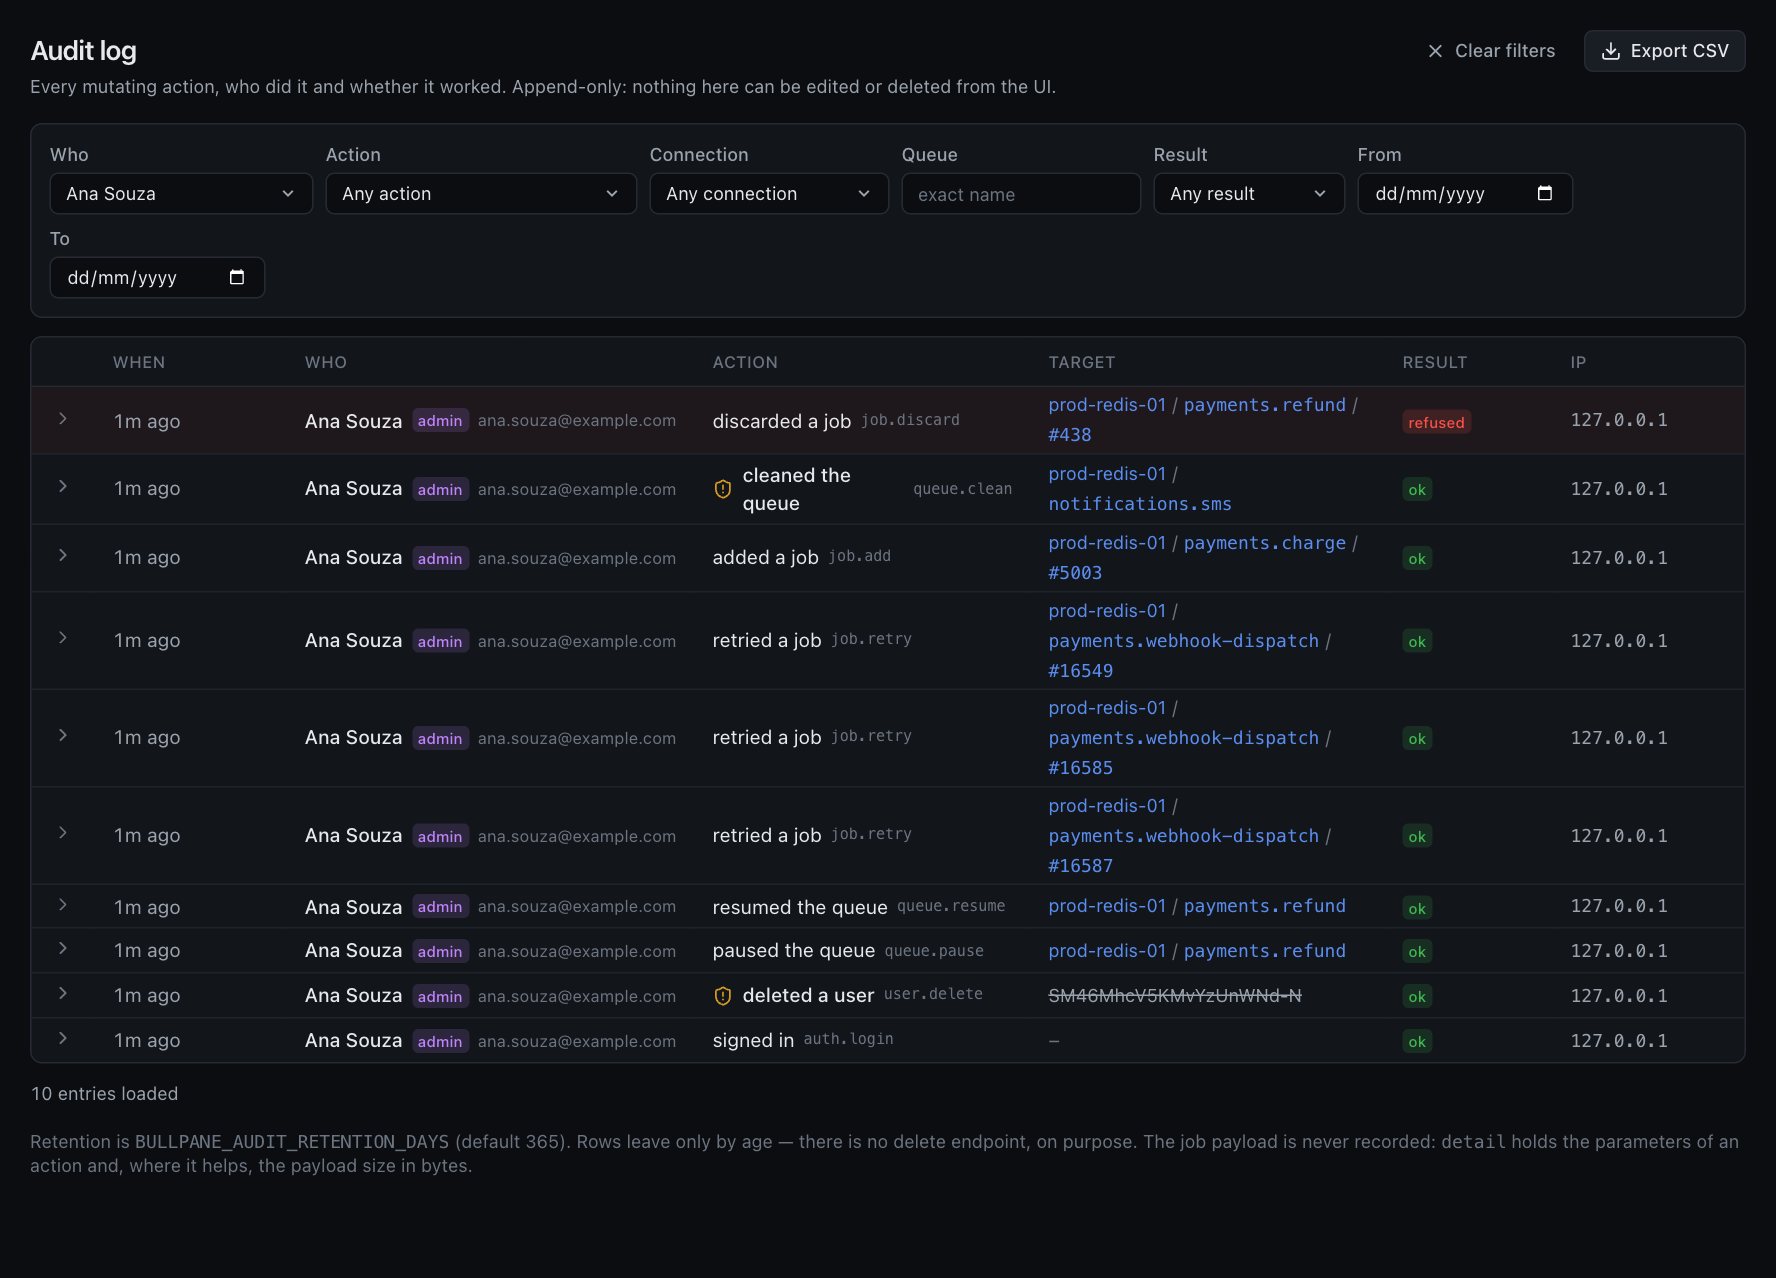Click the WHO column header

click(326, 362)
